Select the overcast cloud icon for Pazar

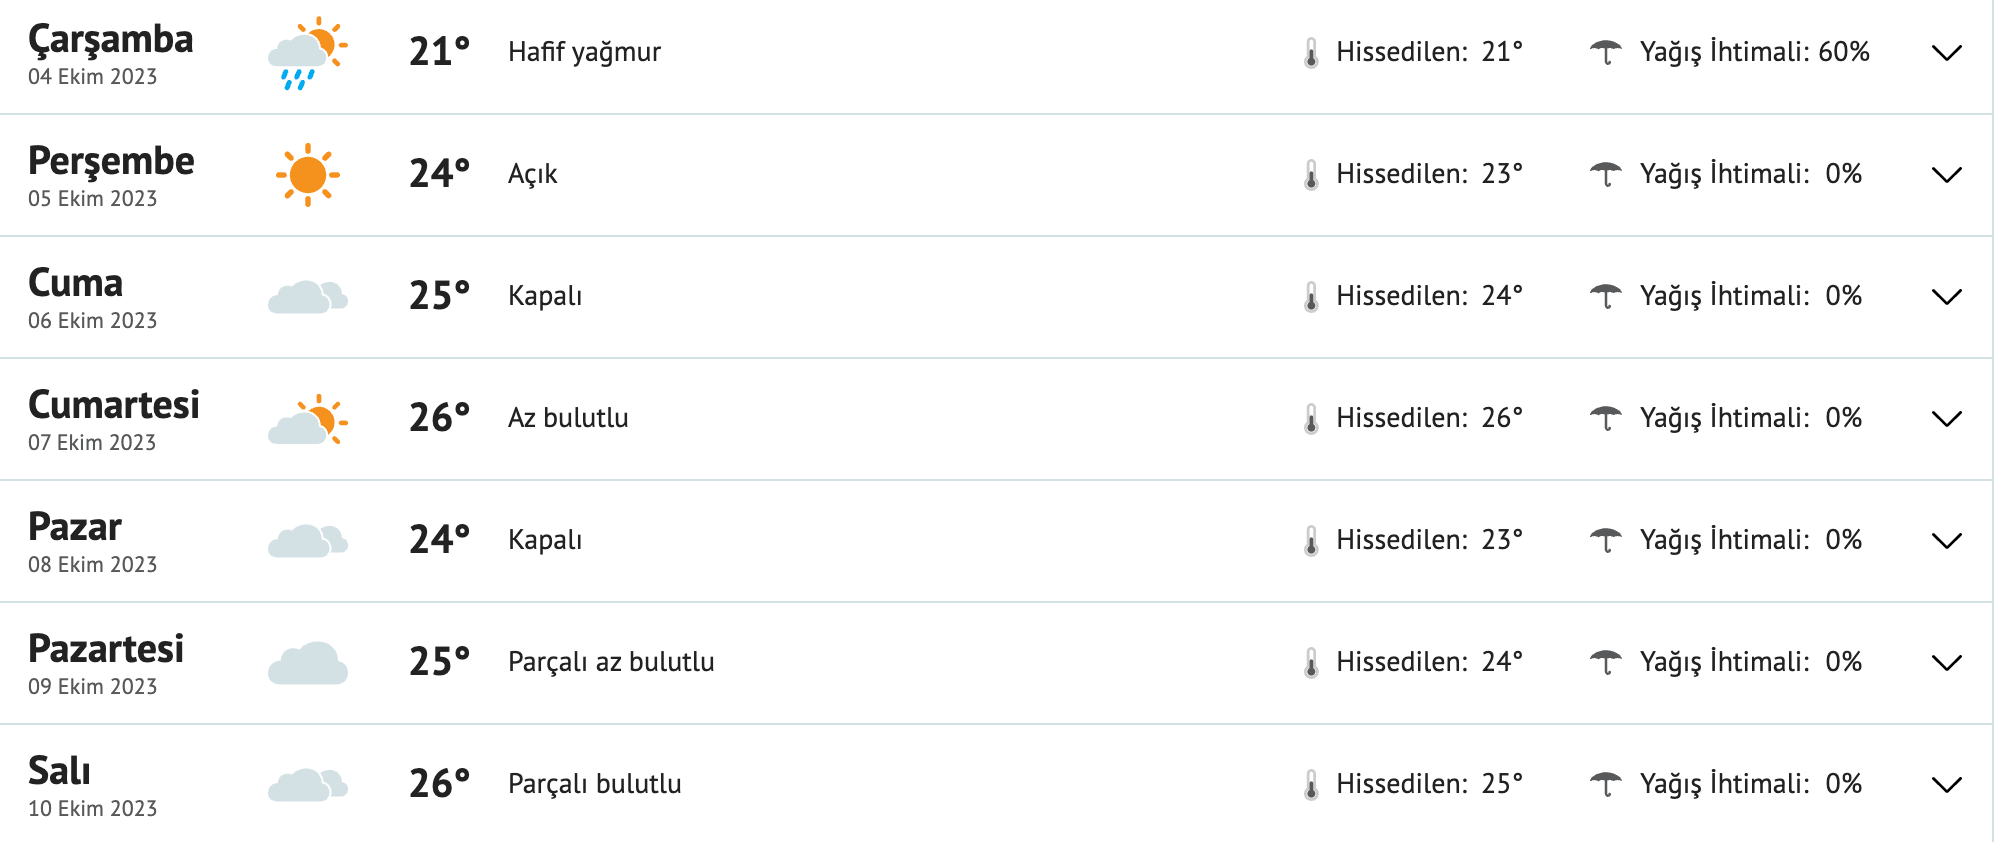tap(308, 540)
